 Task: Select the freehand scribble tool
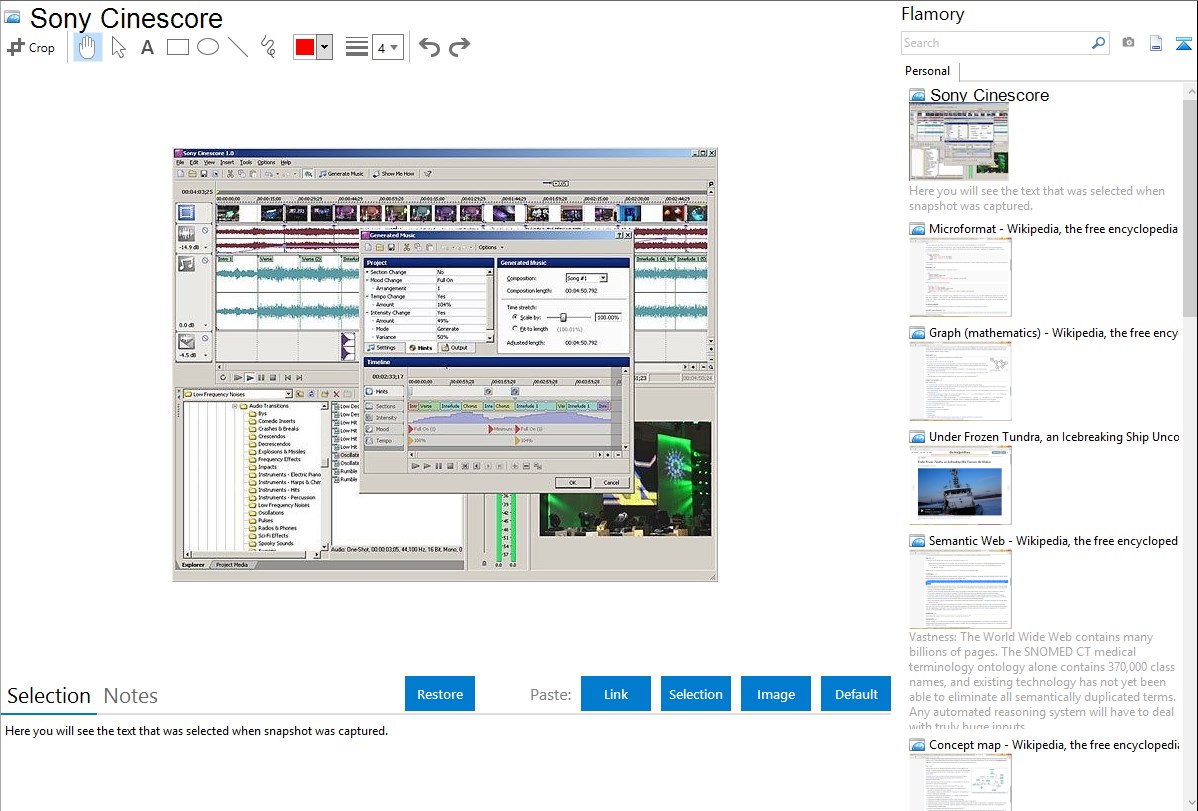pos(268,47)
